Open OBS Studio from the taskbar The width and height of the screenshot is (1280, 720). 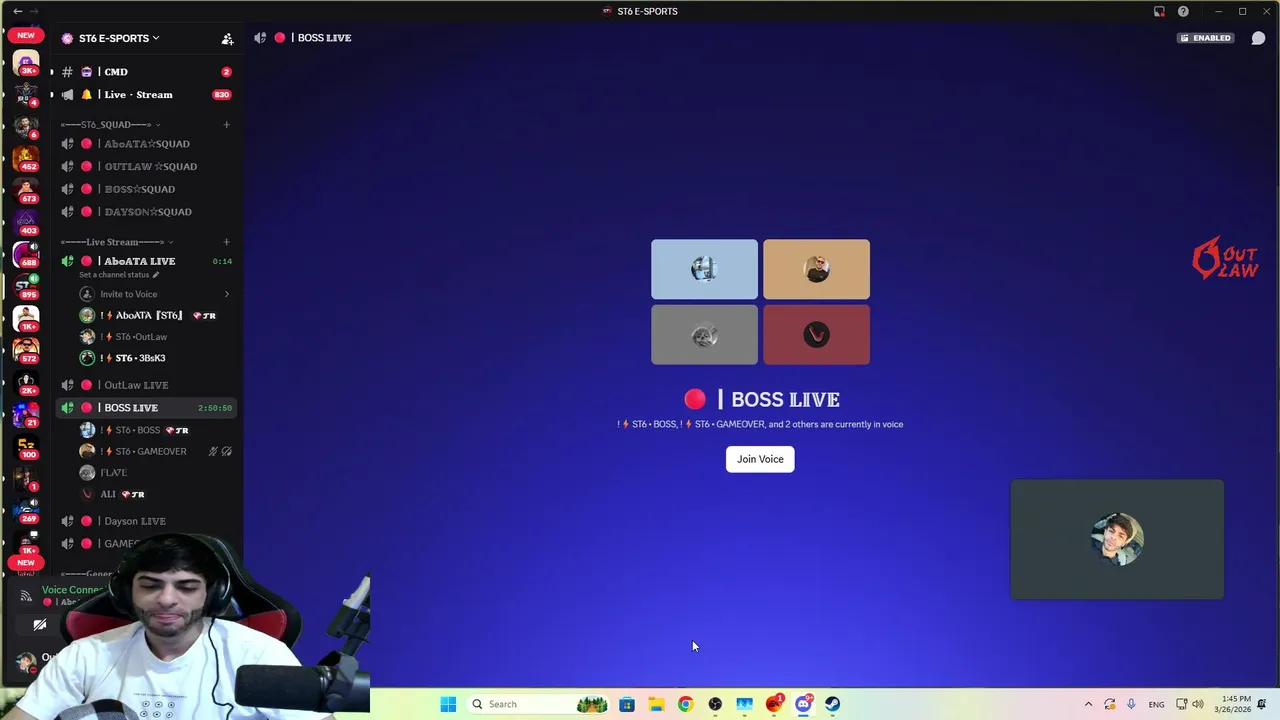coord(715,704)
